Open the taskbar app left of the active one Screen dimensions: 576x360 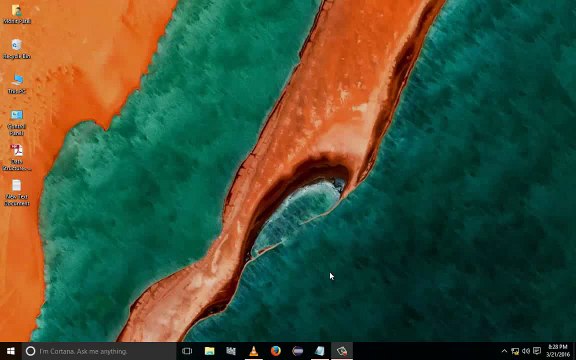click(320, 351)
